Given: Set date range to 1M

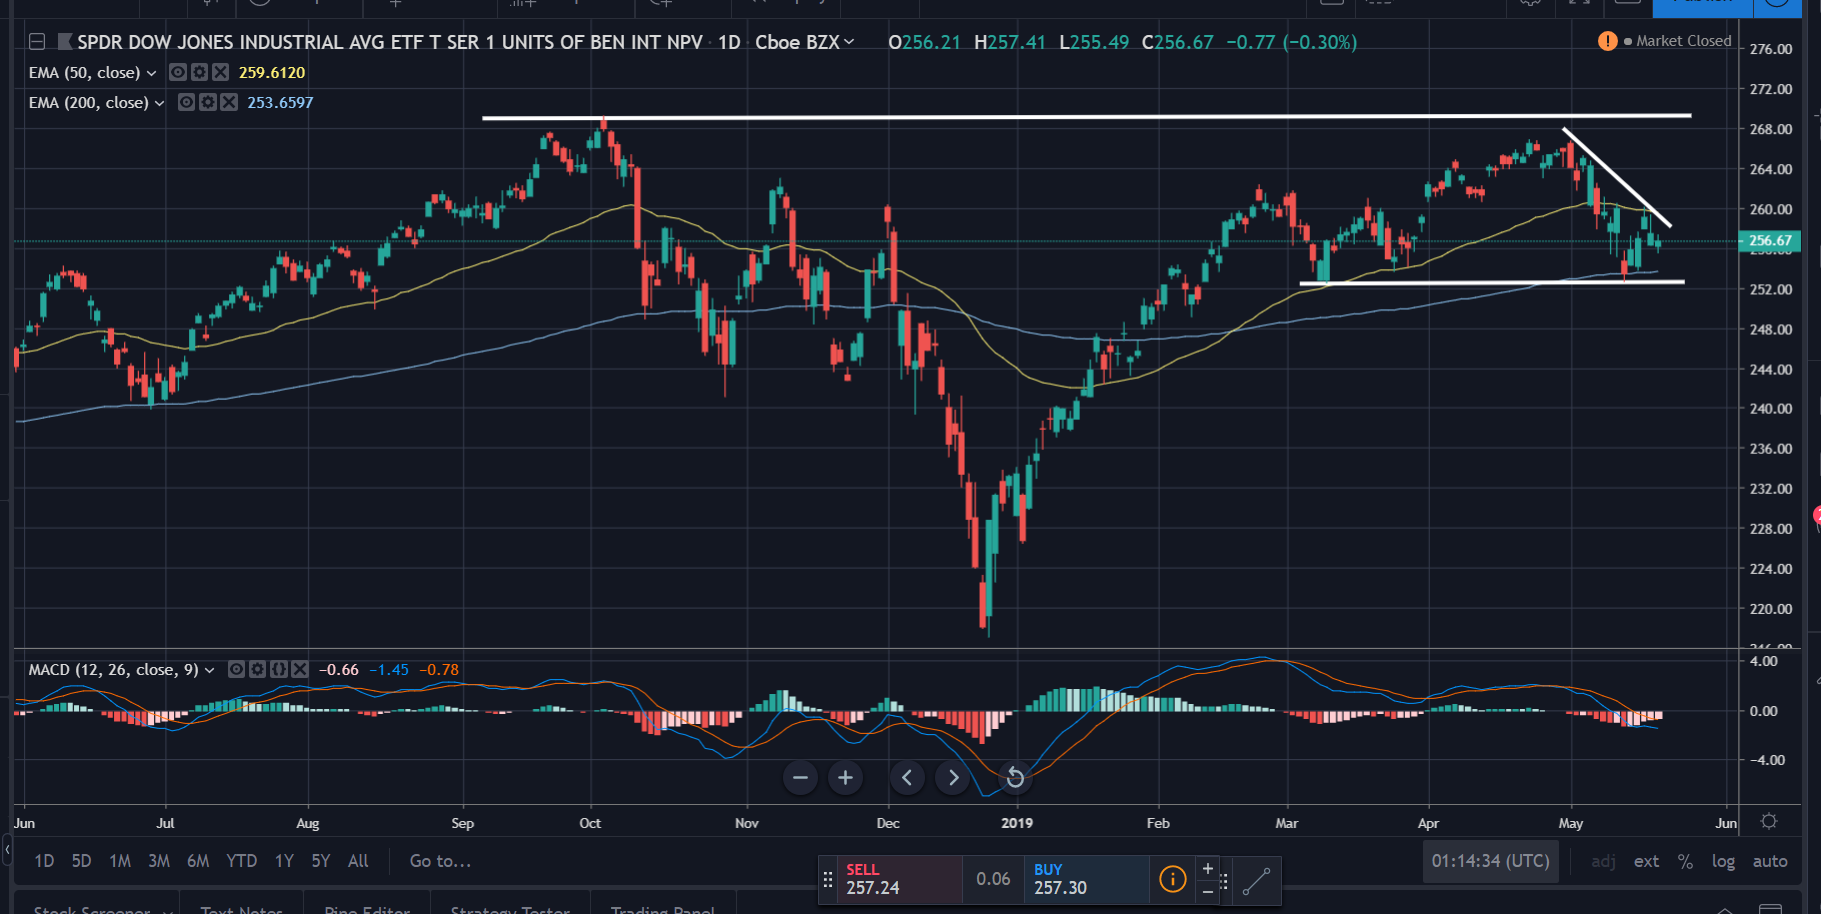Looking at the screenshot, I should 120,861.
